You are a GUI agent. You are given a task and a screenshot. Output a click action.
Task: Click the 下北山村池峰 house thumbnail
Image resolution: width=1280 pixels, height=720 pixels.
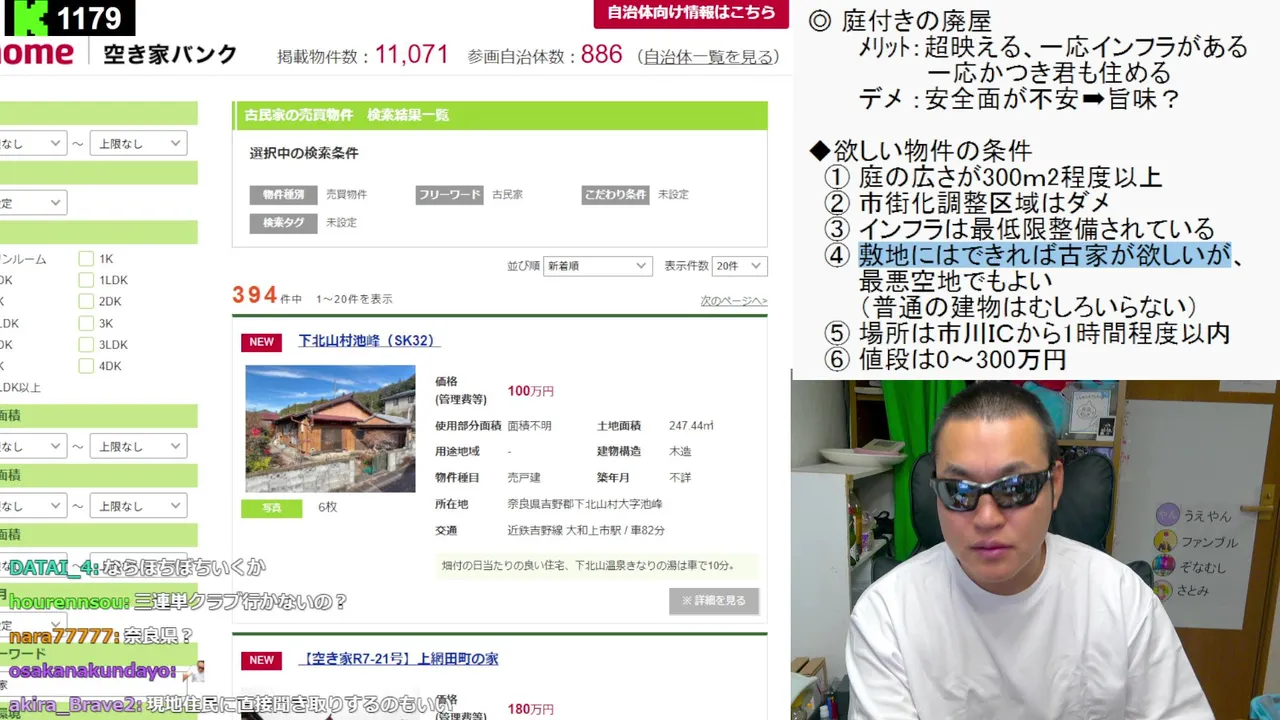[x=330, y=428]
